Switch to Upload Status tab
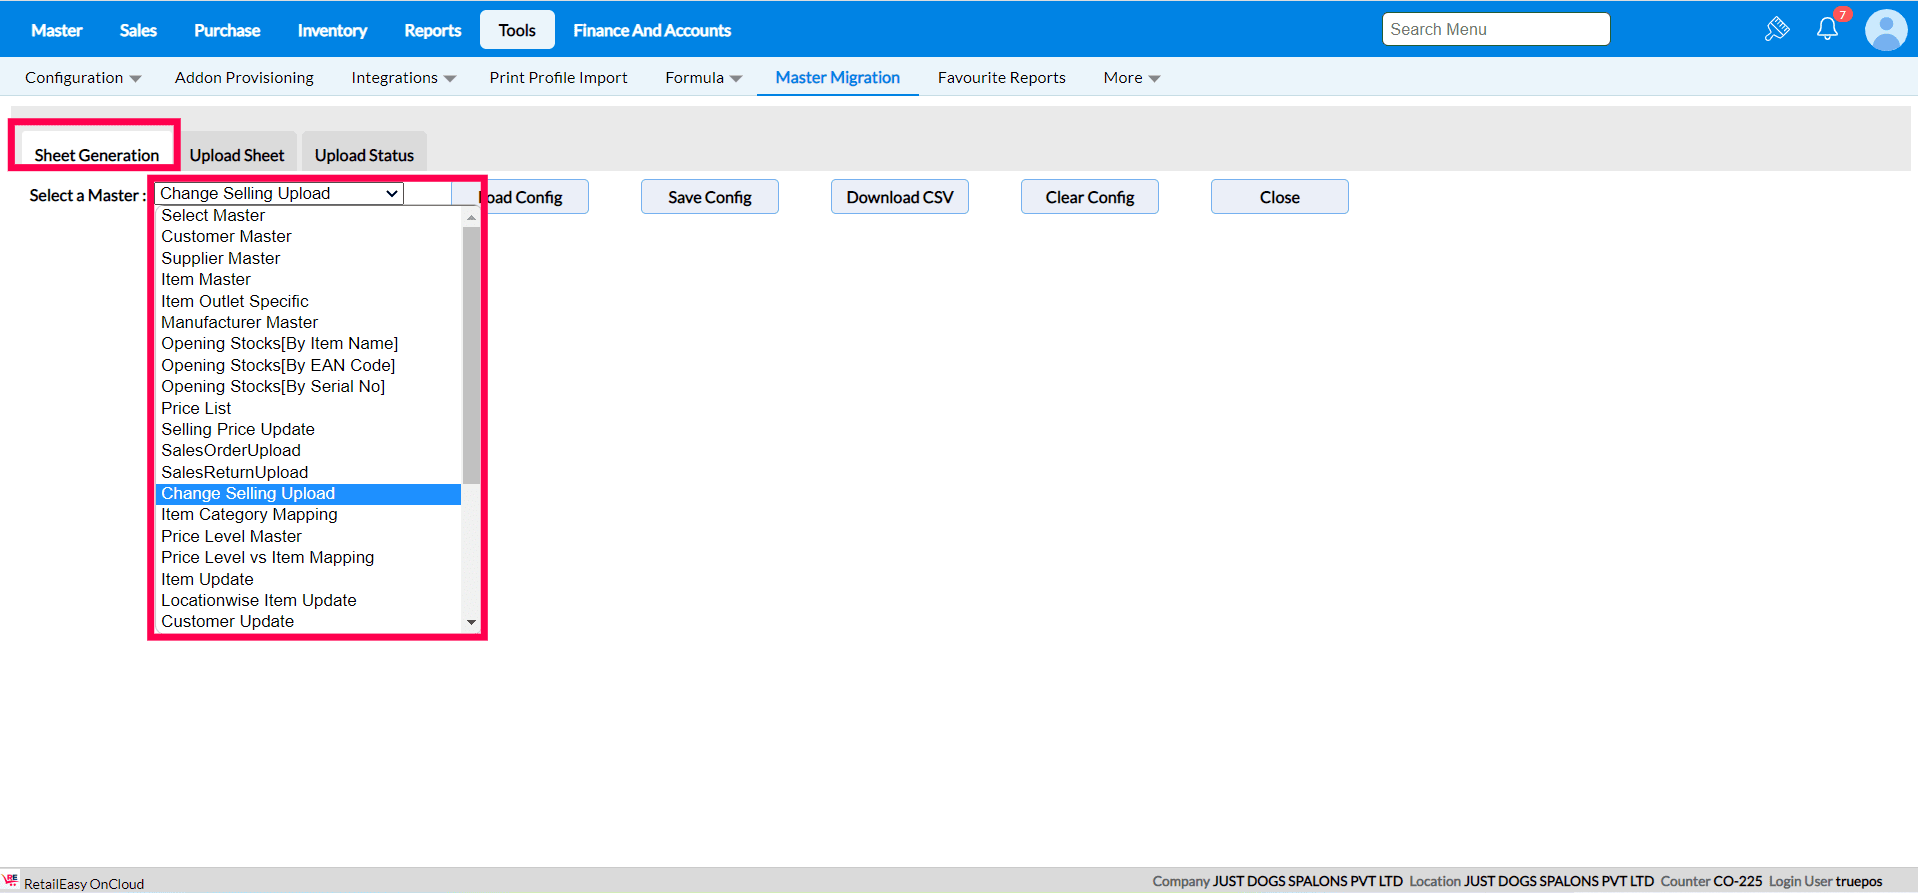 [x=364, y=153]
